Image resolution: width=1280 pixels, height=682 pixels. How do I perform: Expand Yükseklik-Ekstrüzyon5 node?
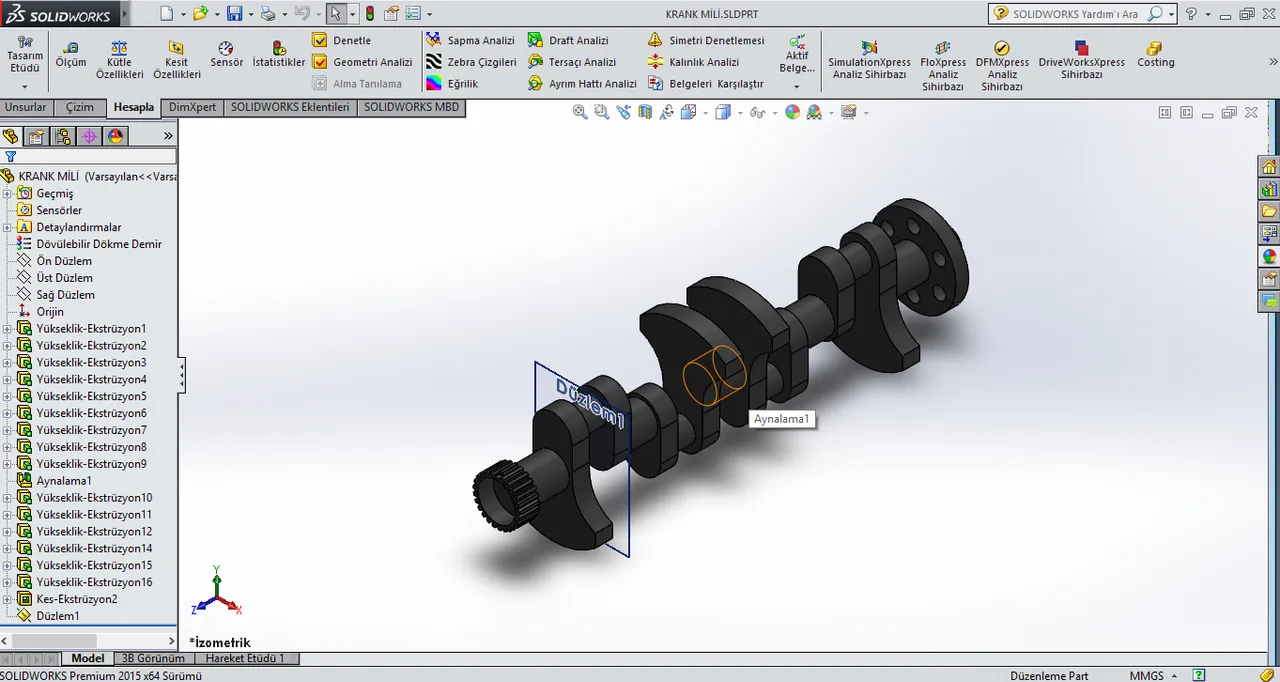pos(7,396)
